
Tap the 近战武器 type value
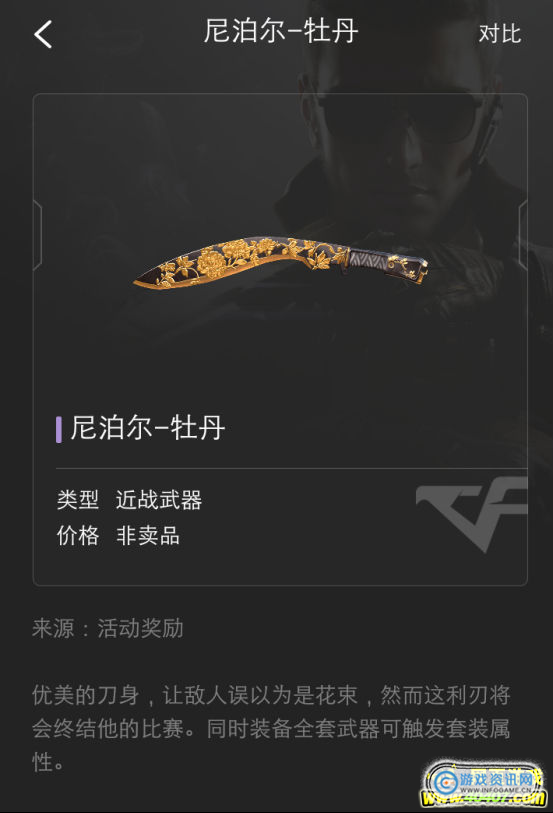coord(159,500)
